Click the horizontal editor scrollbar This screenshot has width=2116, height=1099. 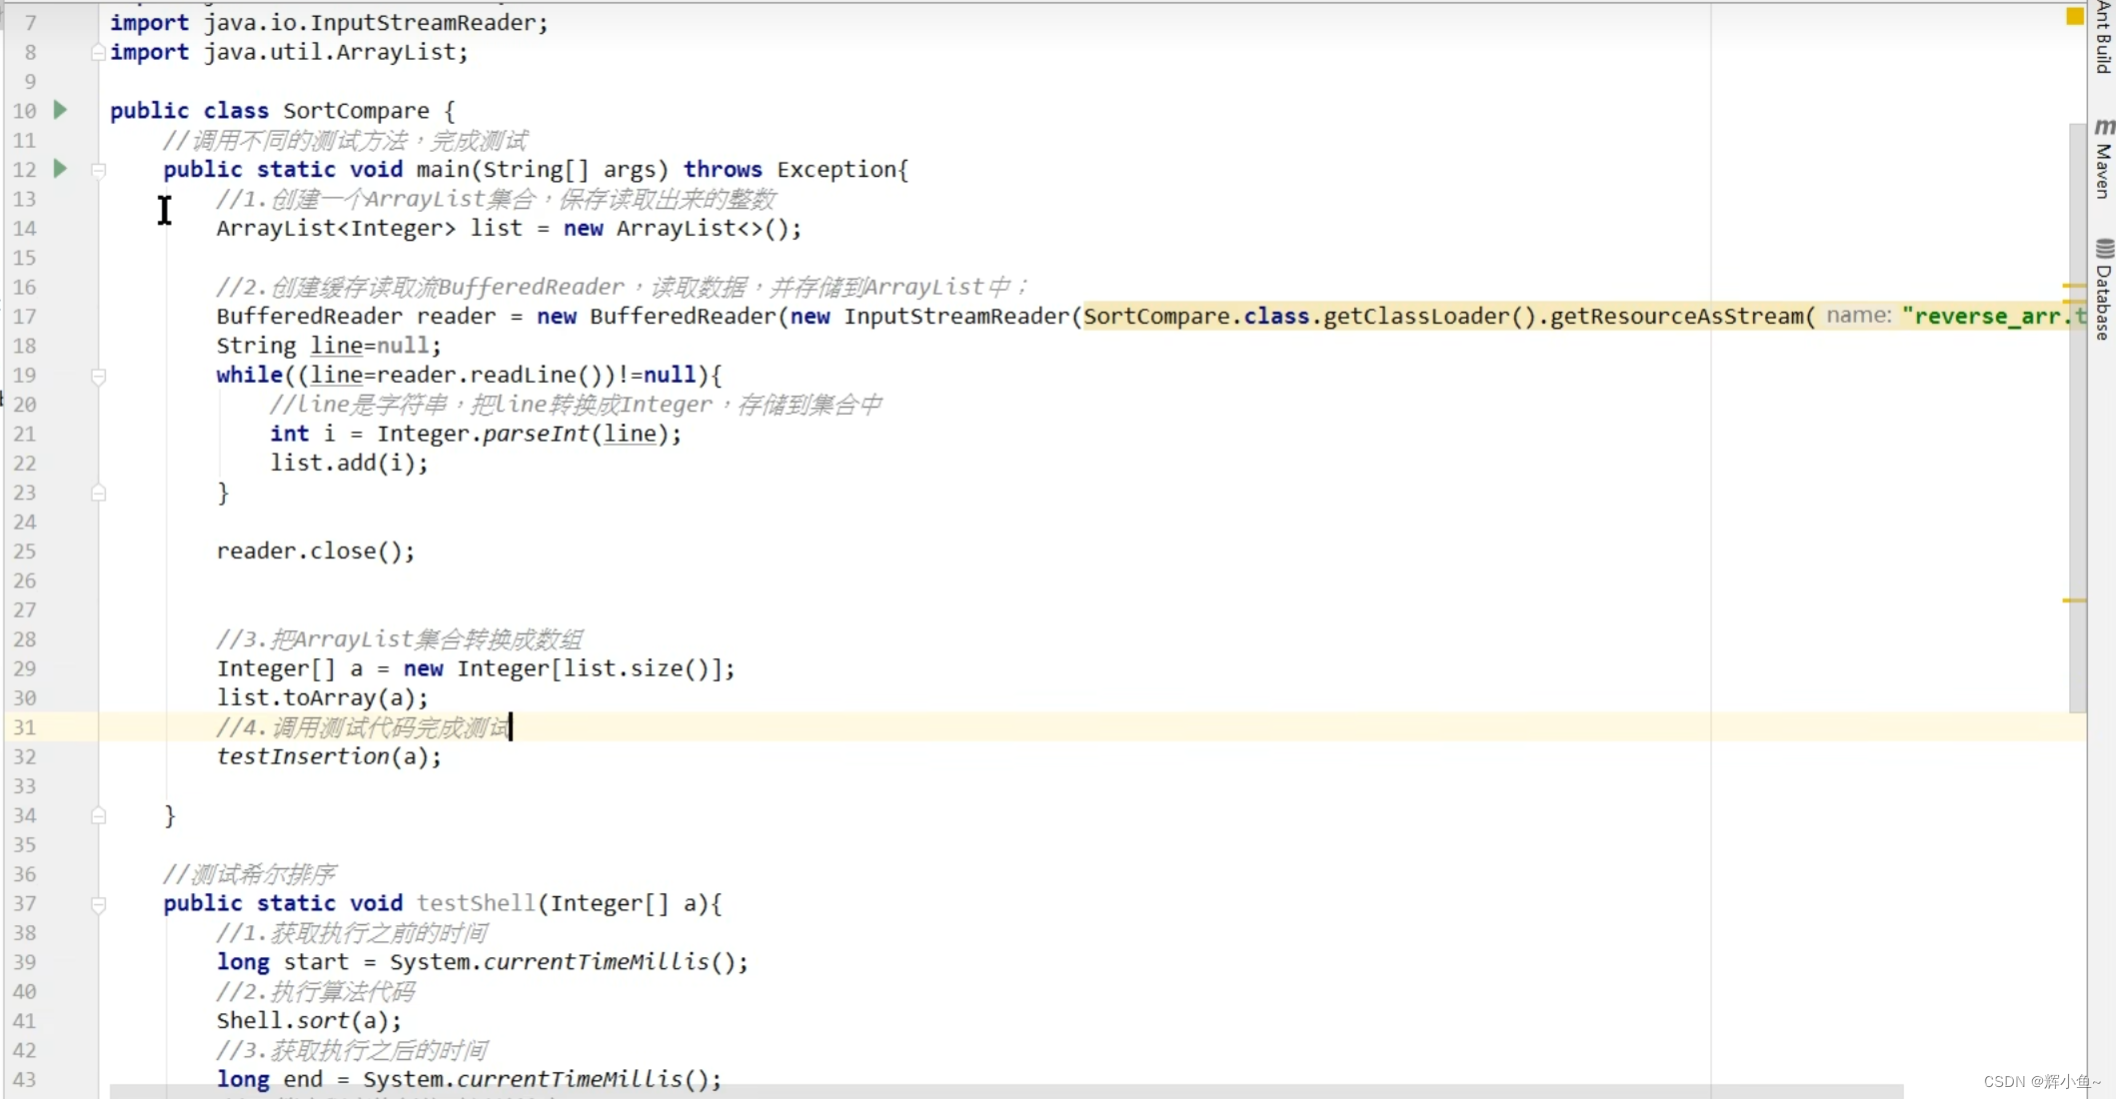click(x=1005, y=1091)
